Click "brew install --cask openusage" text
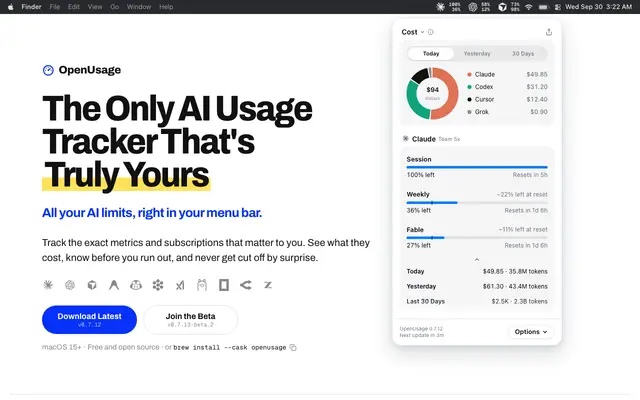640x400 pixels. [230, 347]
